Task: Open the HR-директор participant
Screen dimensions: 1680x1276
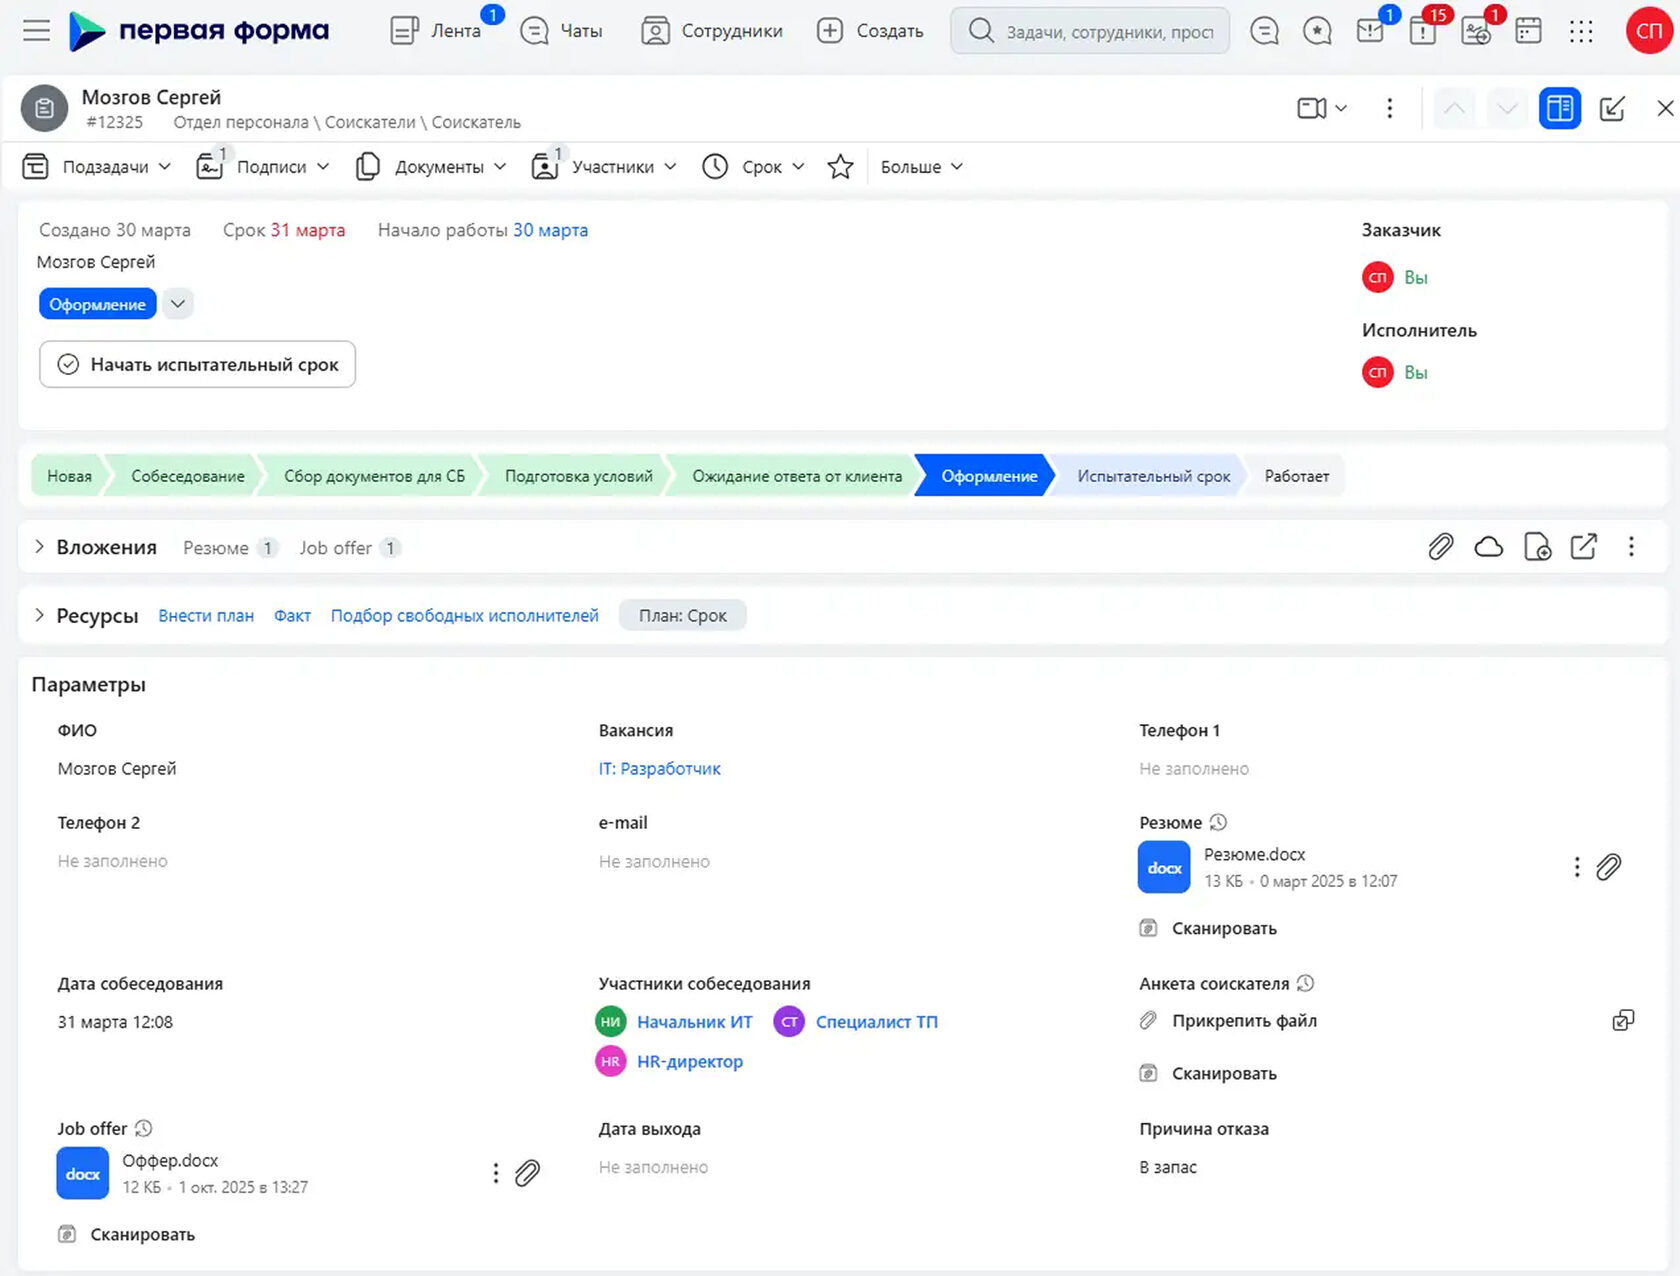Action: tap(690, 1062)
